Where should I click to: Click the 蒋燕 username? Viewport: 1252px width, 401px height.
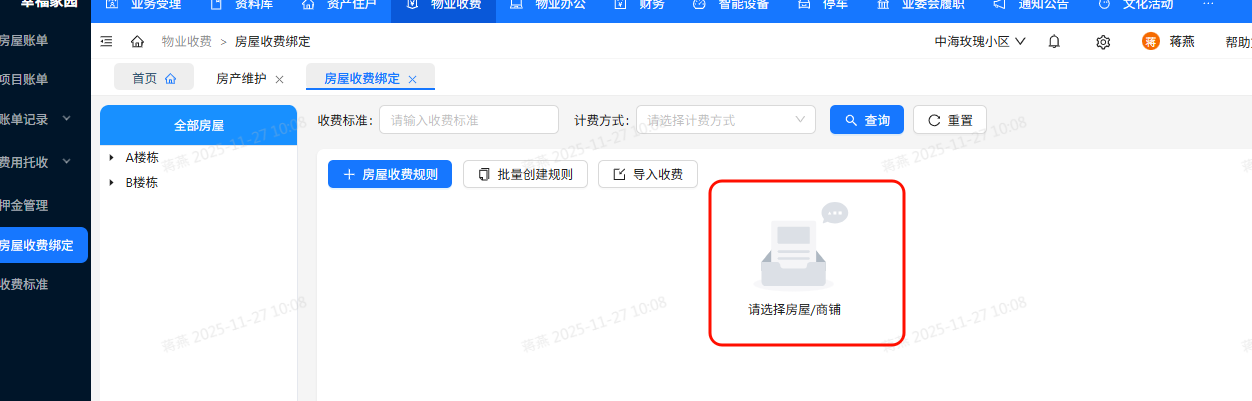1182,42
